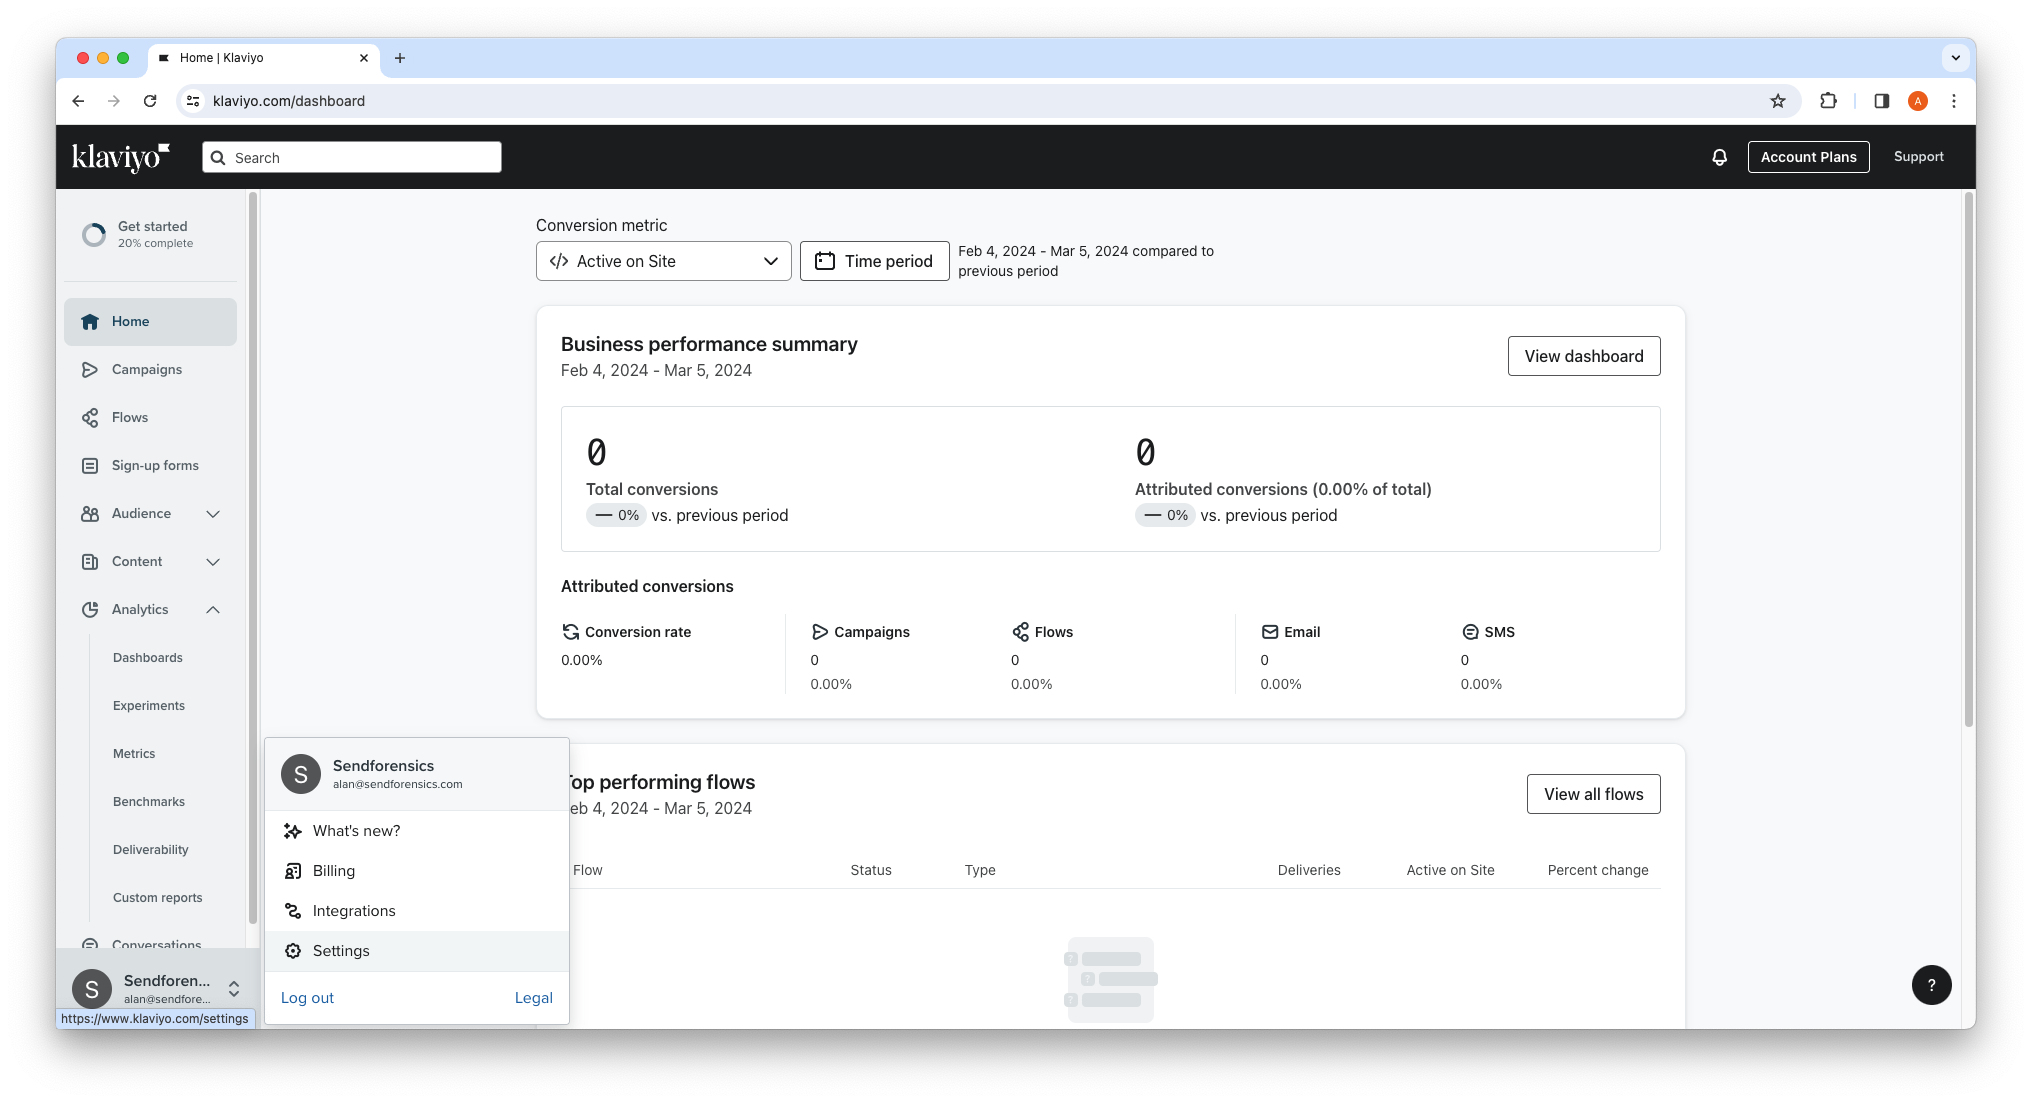The height and width of the screenshot is (1103, 2032).
Task: Select Integrations in account menu
Action: 417,911
